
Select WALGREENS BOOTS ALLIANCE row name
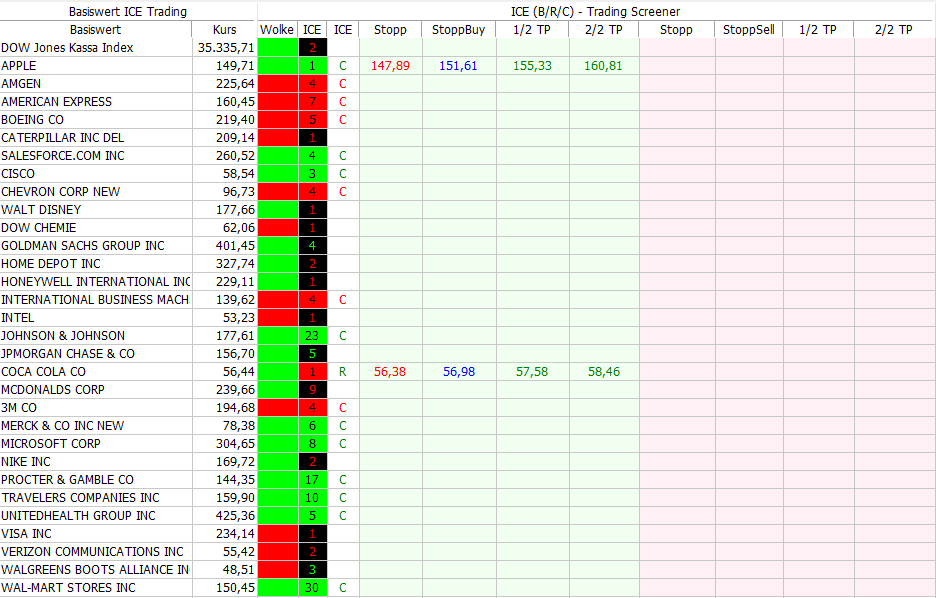96,569
